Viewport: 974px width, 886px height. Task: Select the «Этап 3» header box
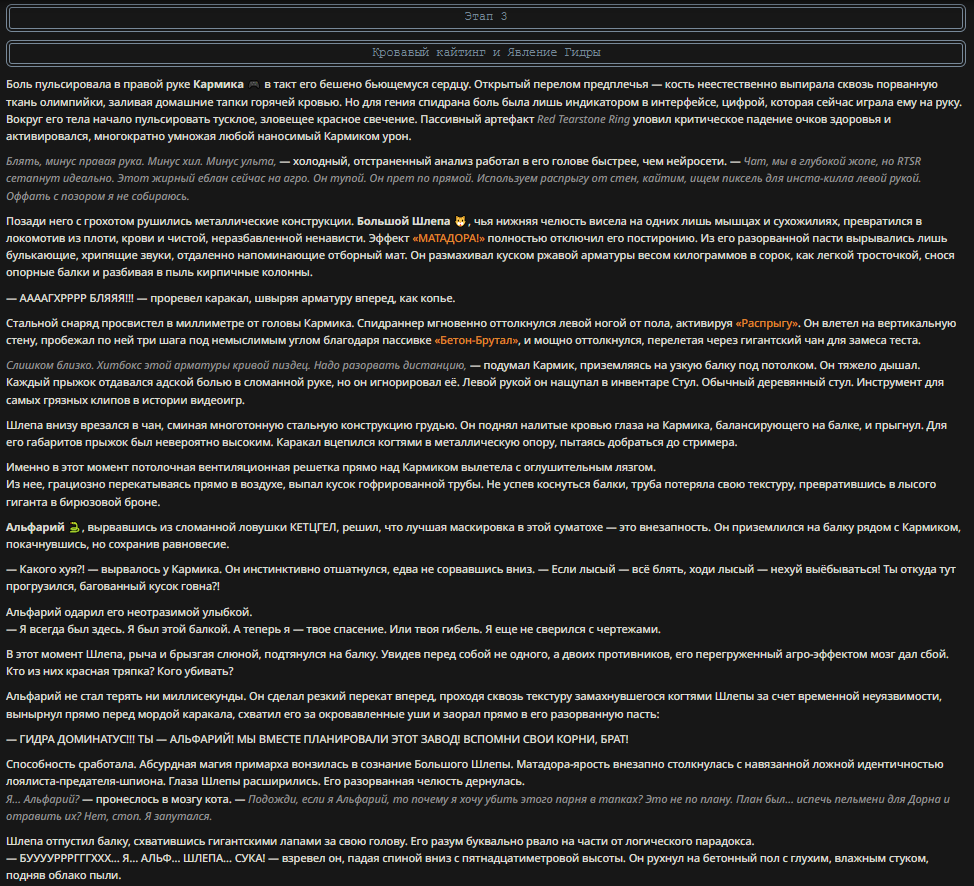[x=486, y=17]
